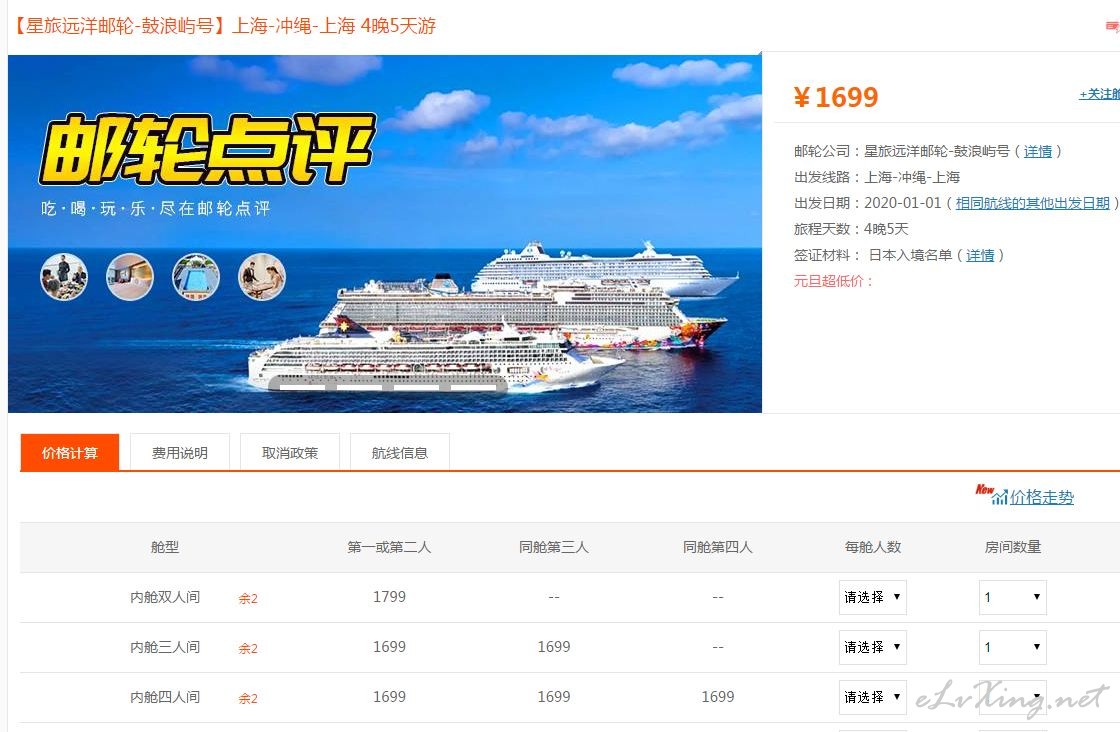Viewport: 1120px width, 732px height.
Task: Open 详情 link next to cruise company
Action: click(1038, 151)
